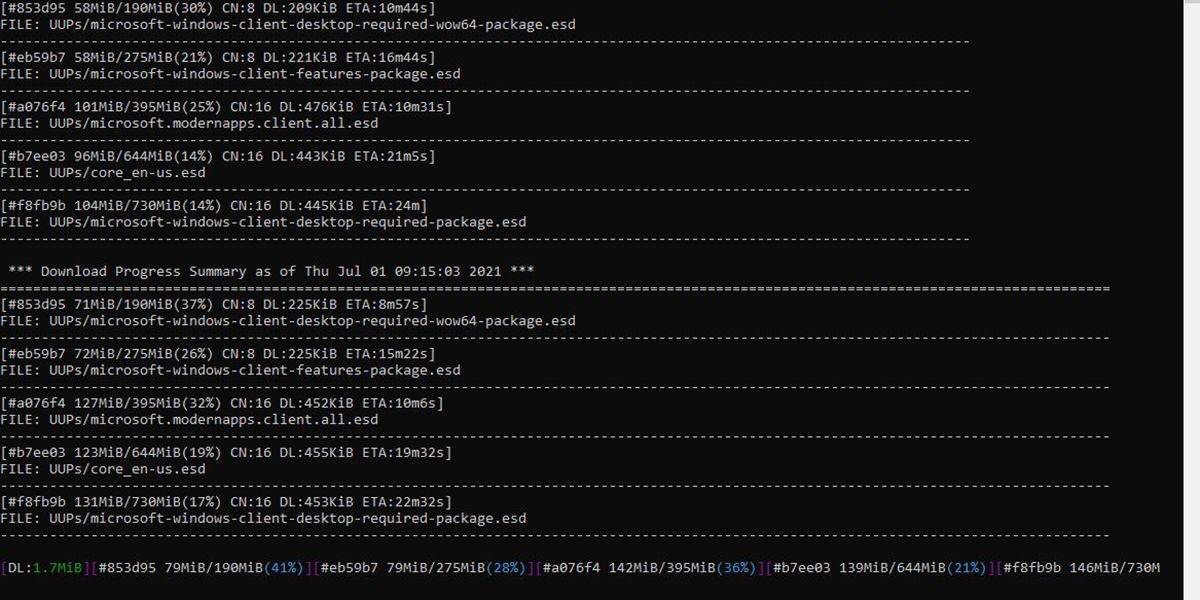Click the 104MiB/730MiB(14%) progress line

pos(214,206)
